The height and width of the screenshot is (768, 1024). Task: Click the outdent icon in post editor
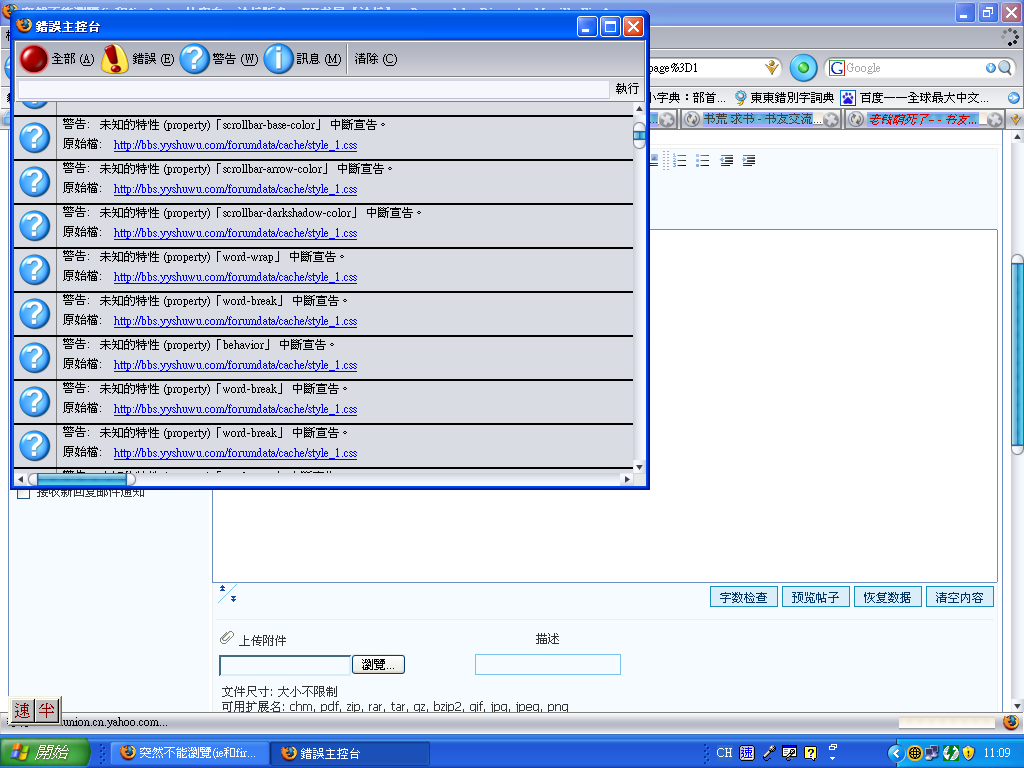[726, 161]
